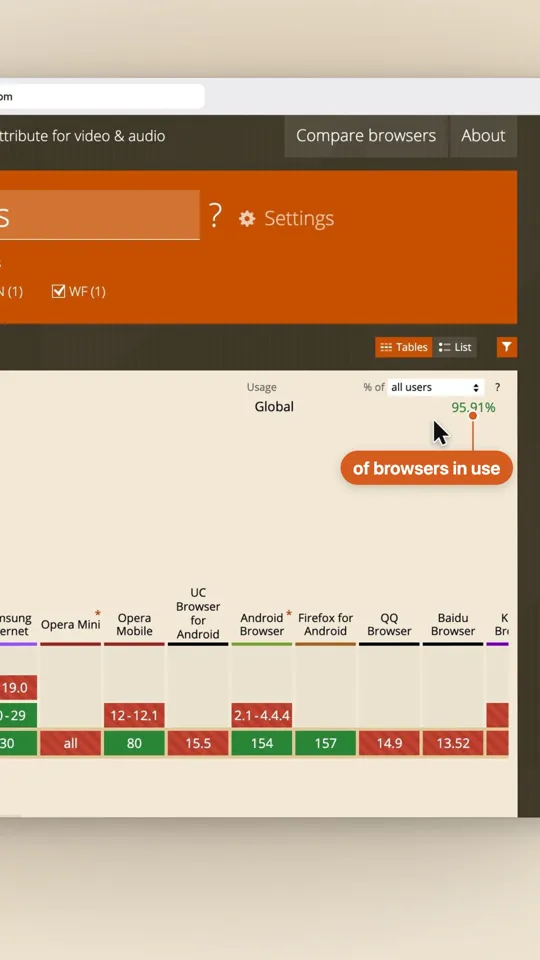Select Android Browser 2.1-4.4.4 cell

[261, 715]
